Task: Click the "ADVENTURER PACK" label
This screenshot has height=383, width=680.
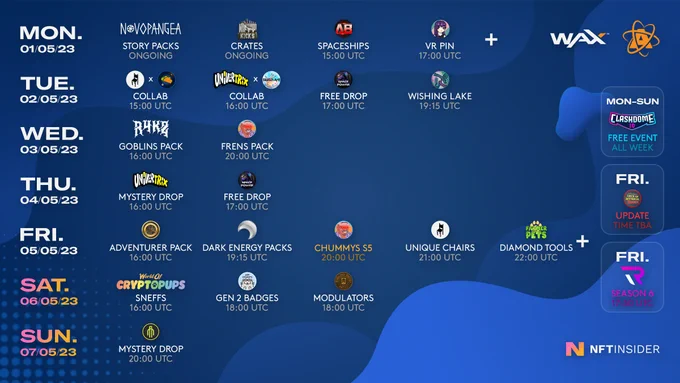Action: tap(150, 247)
